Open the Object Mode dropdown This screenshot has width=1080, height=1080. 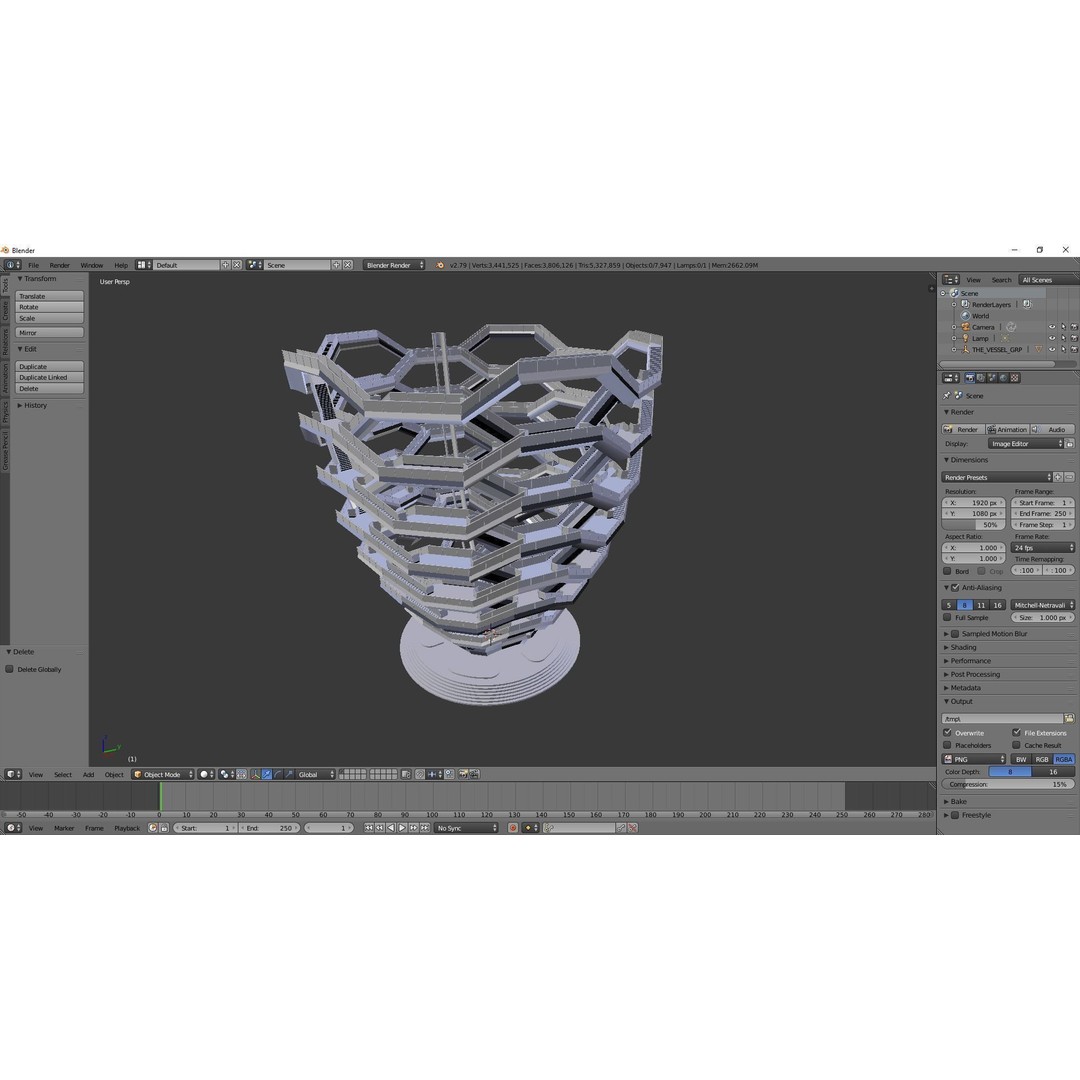tap(163, 774)
